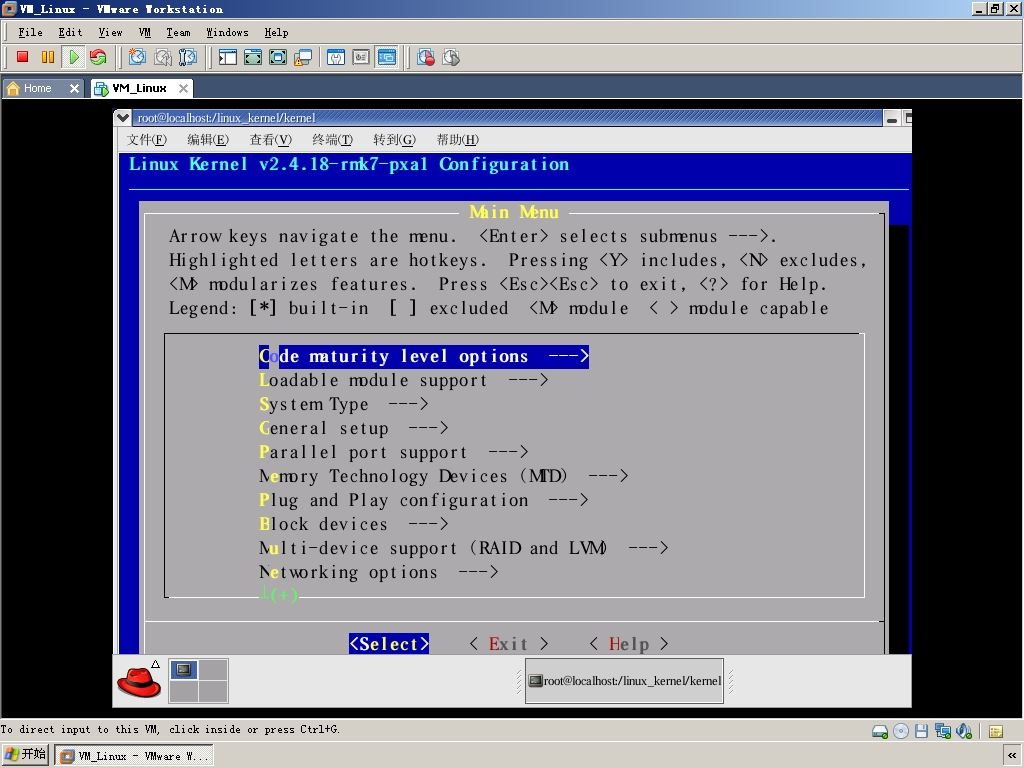Enter full screen mode icon
Screen dimensions: 1024x768
(x=278, y=57)
